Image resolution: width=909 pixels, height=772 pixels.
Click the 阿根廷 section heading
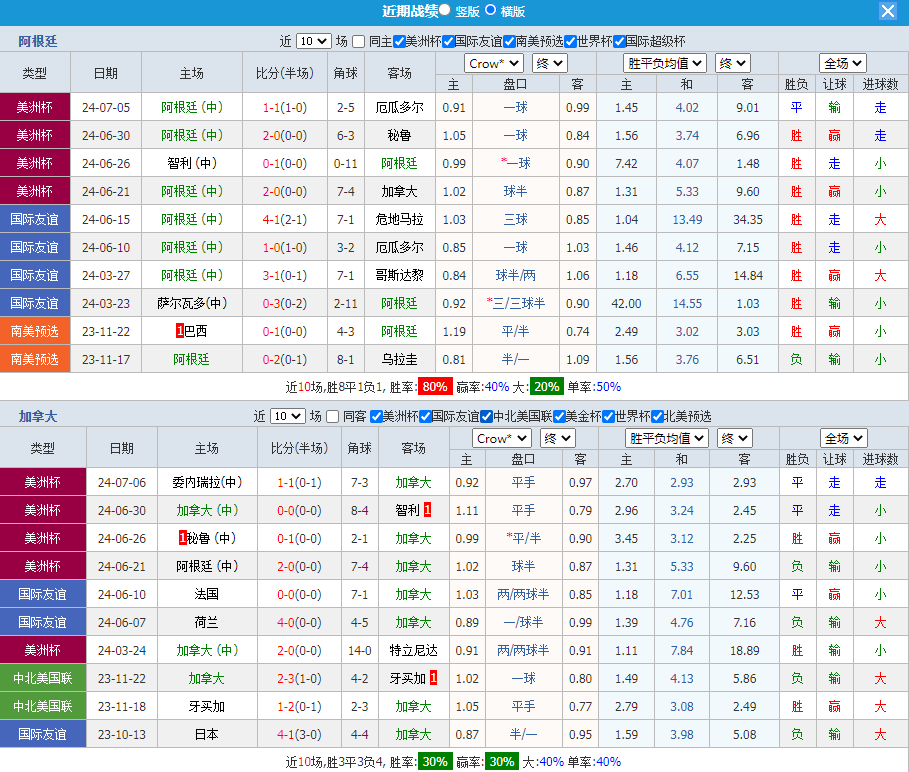click(38, 41)
